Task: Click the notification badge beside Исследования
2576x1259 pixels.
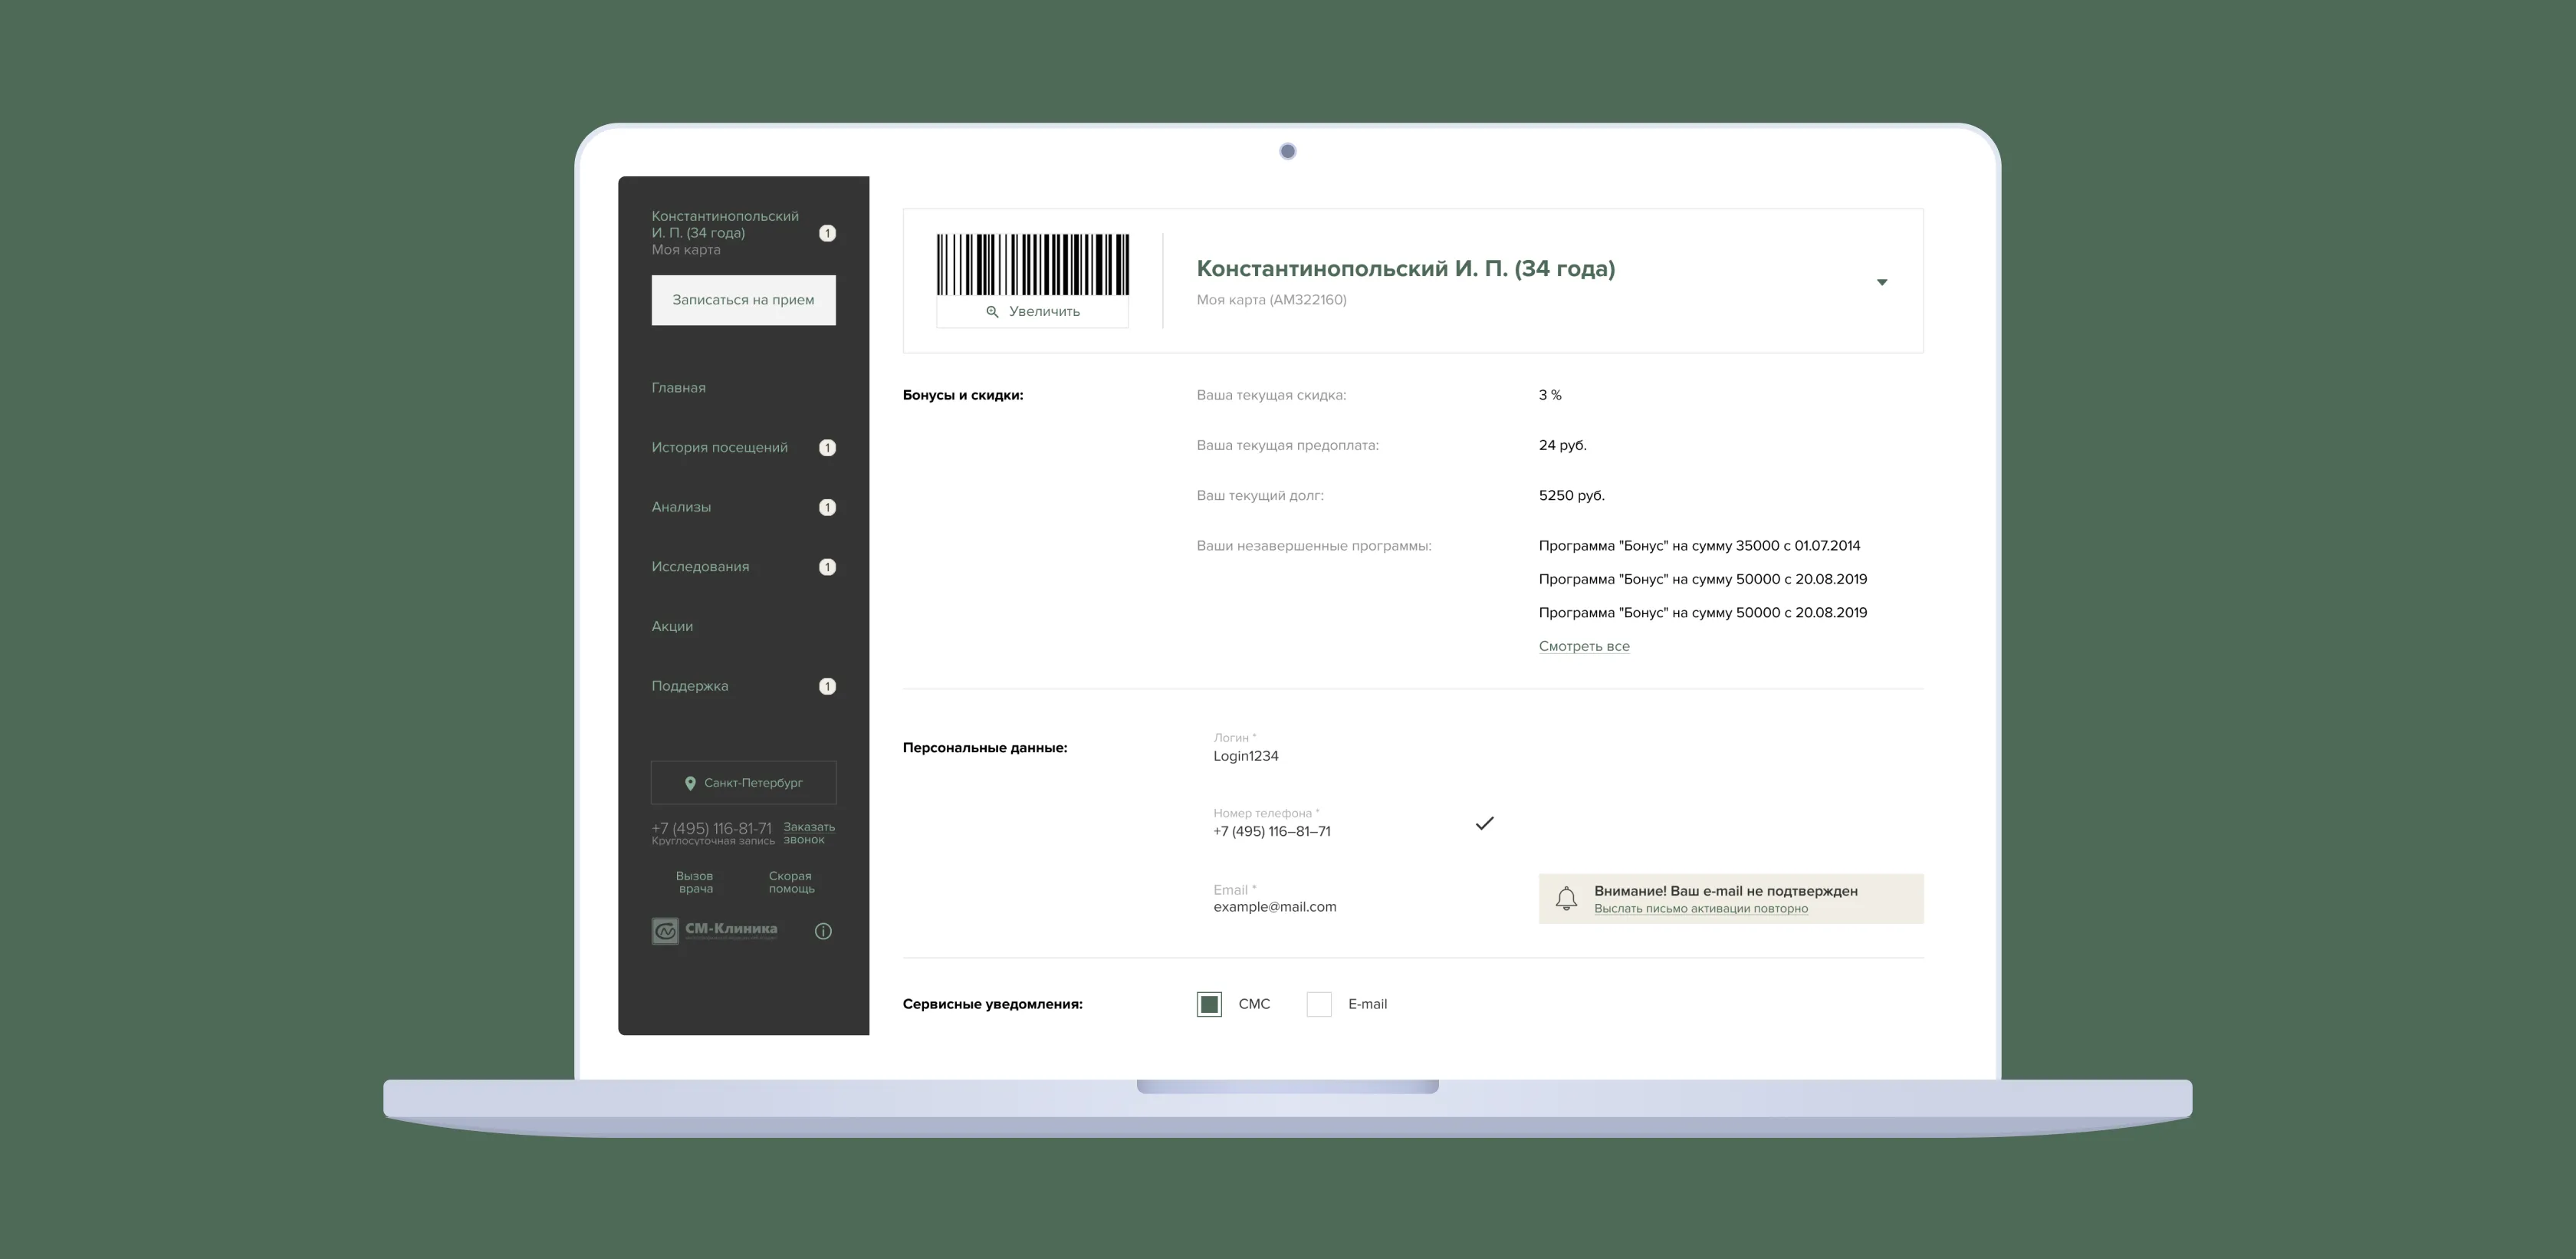Action: pyautogui.click(x=827, y=567)
